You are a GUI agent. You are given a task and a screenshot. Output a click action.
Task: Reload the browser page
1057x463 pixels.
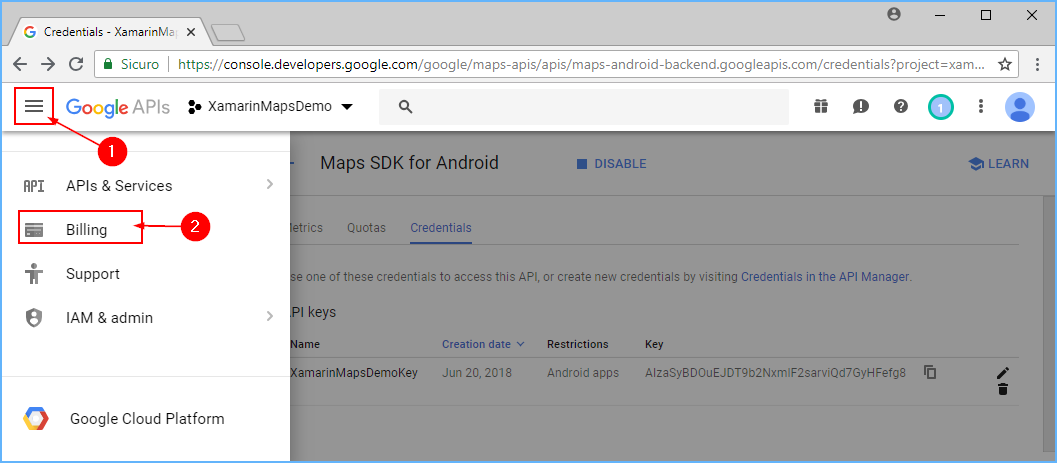(x=76, y=64)
